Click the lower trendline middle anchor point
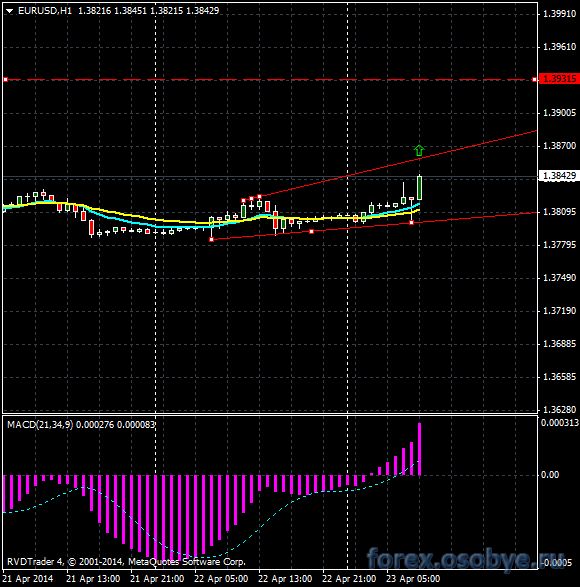580x587 pixels. tap(312, 231)
